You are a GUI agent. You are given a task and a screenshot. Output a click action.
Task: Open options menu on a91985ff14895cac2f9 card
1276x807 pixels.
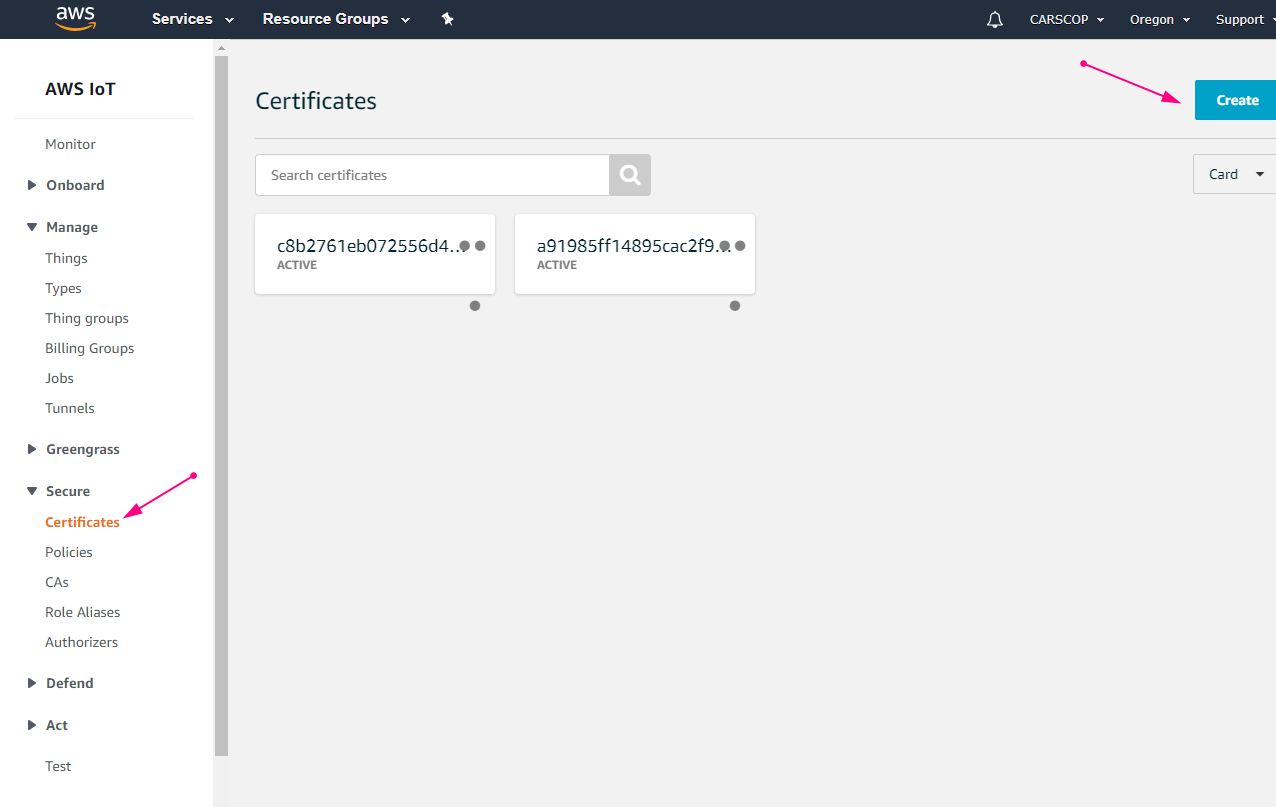tap(732, 246)
